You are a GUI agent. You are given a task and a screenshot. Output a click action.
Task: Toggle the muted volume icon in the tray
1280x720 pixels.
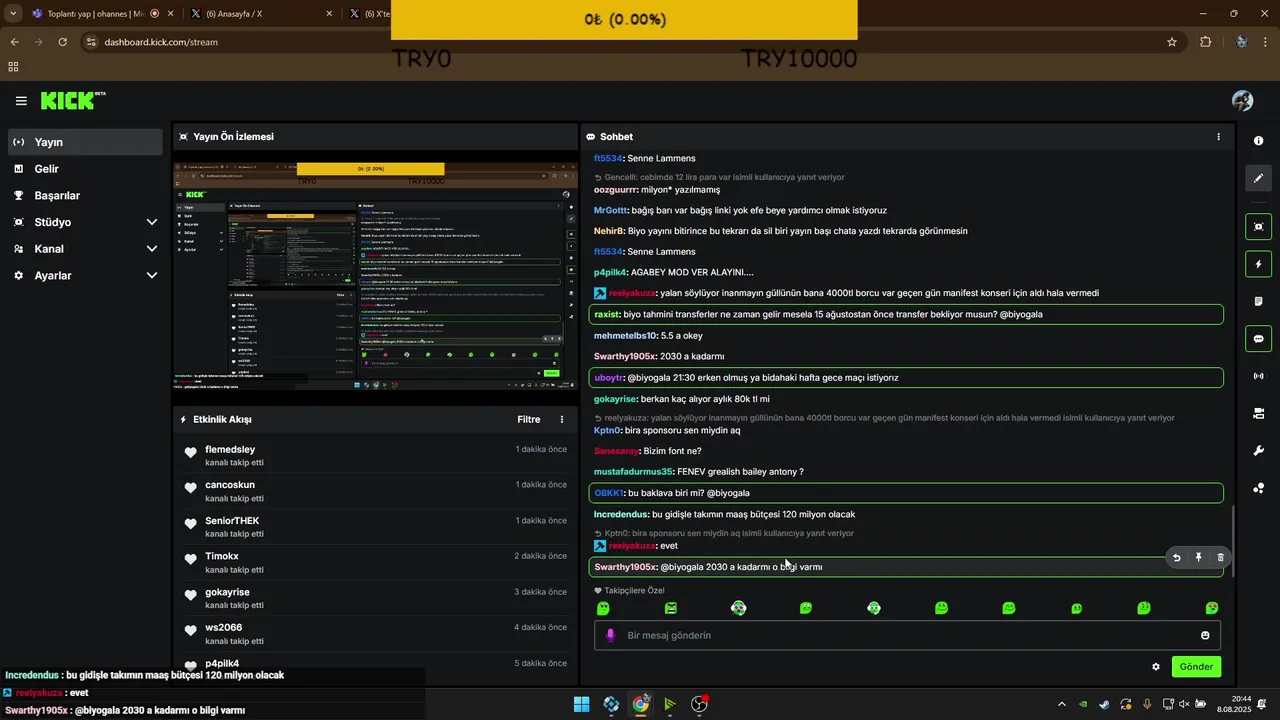pos(1184,704)
